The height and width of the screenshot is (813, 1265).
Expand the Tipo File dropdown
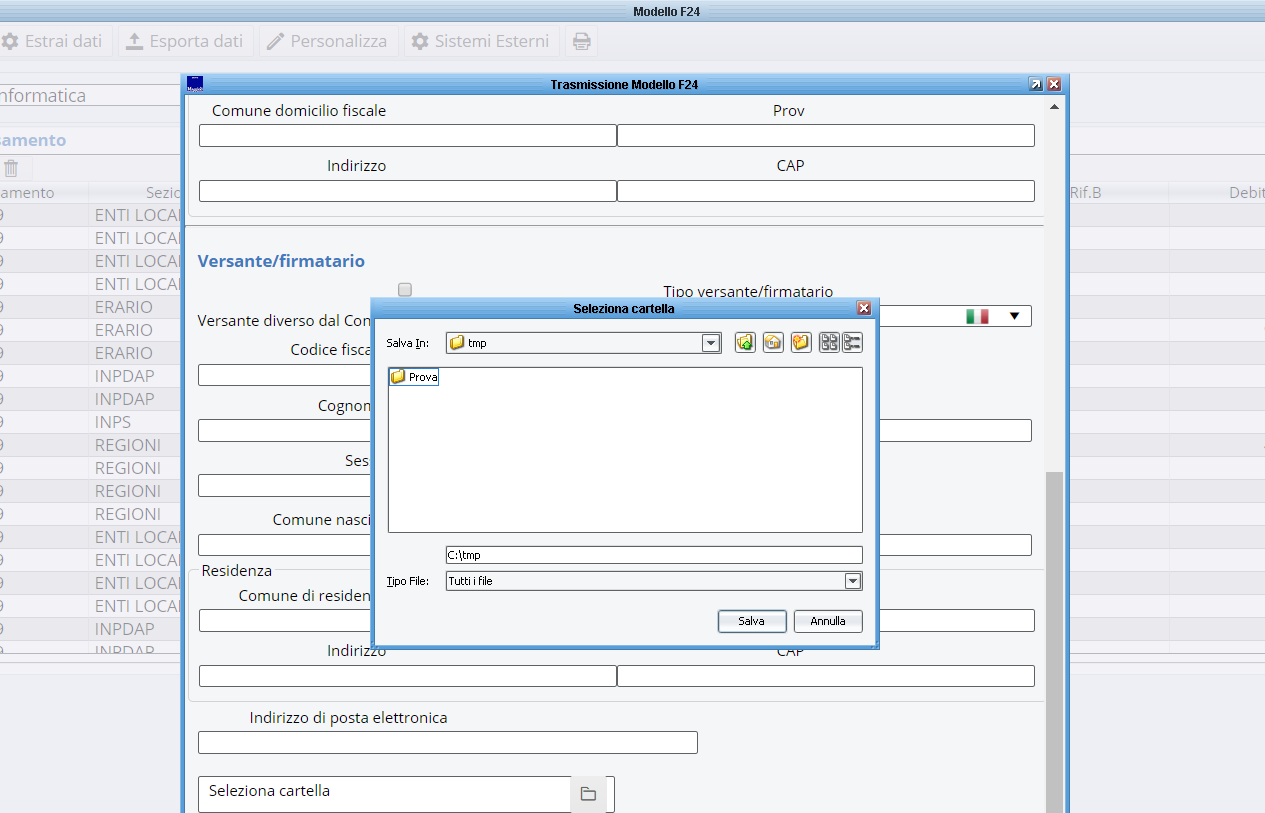click(x=852, y=581)
